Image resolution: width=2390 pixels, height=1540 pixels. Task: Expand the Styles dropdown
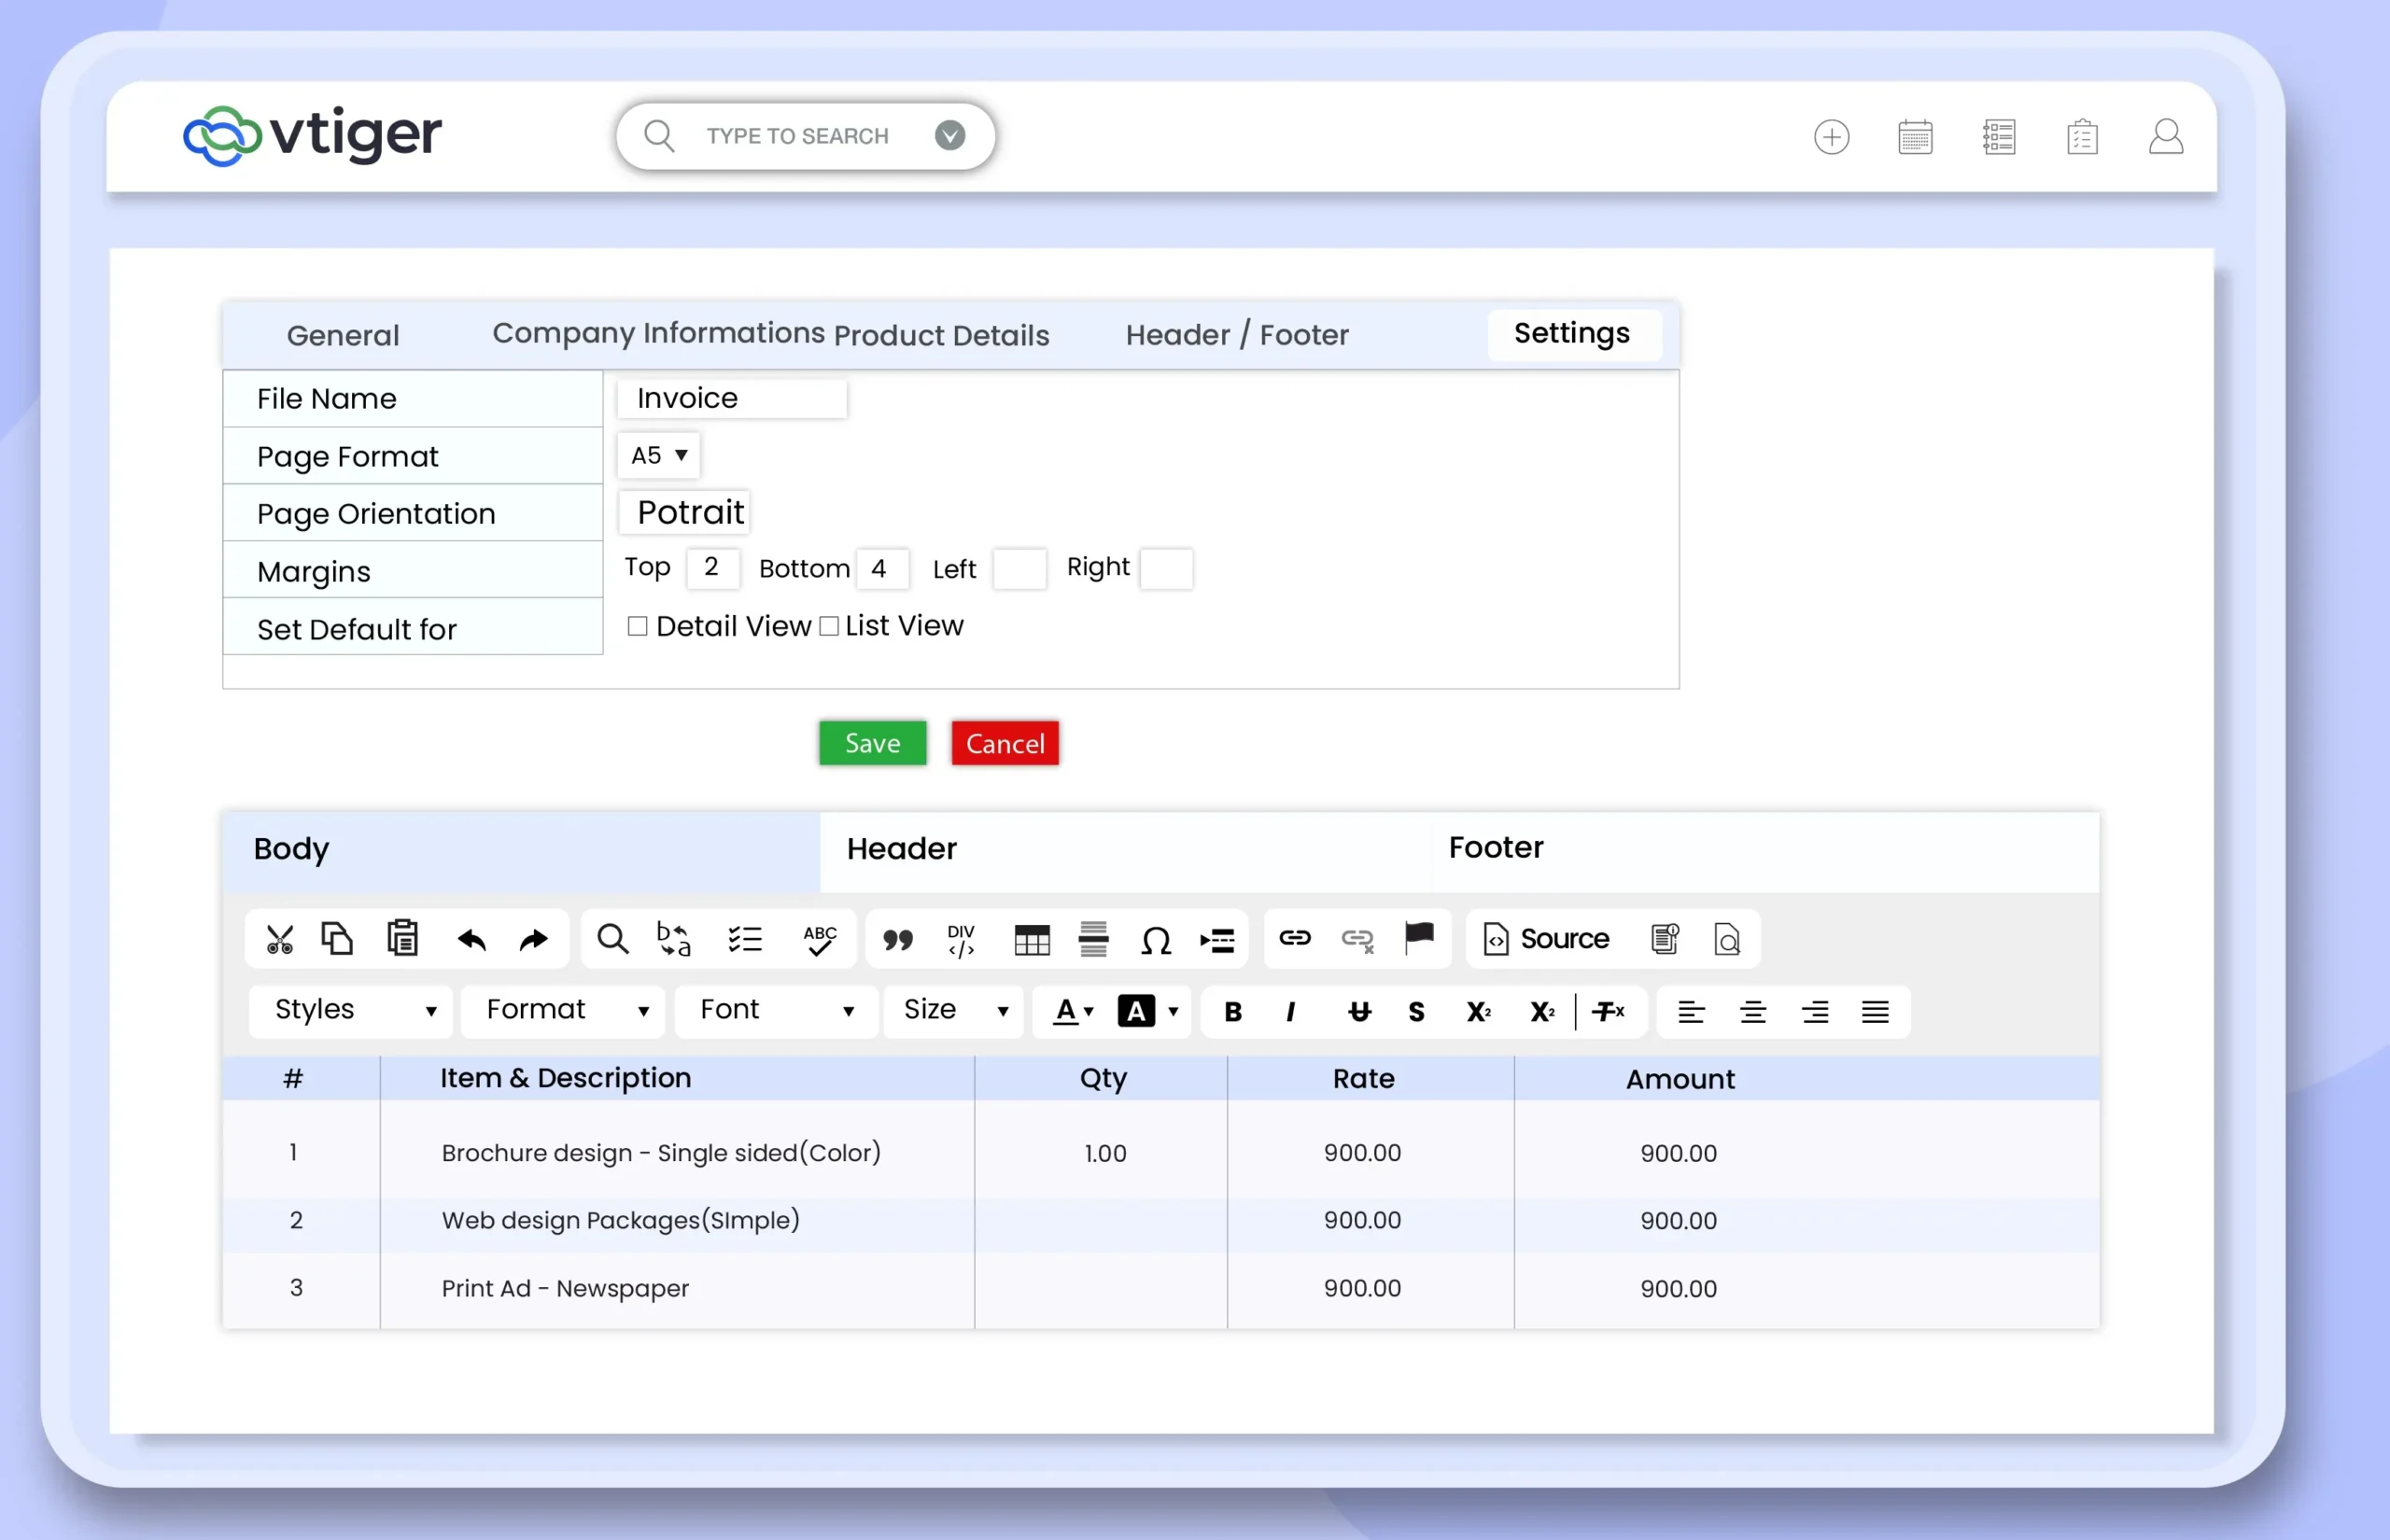[352, 1010]
